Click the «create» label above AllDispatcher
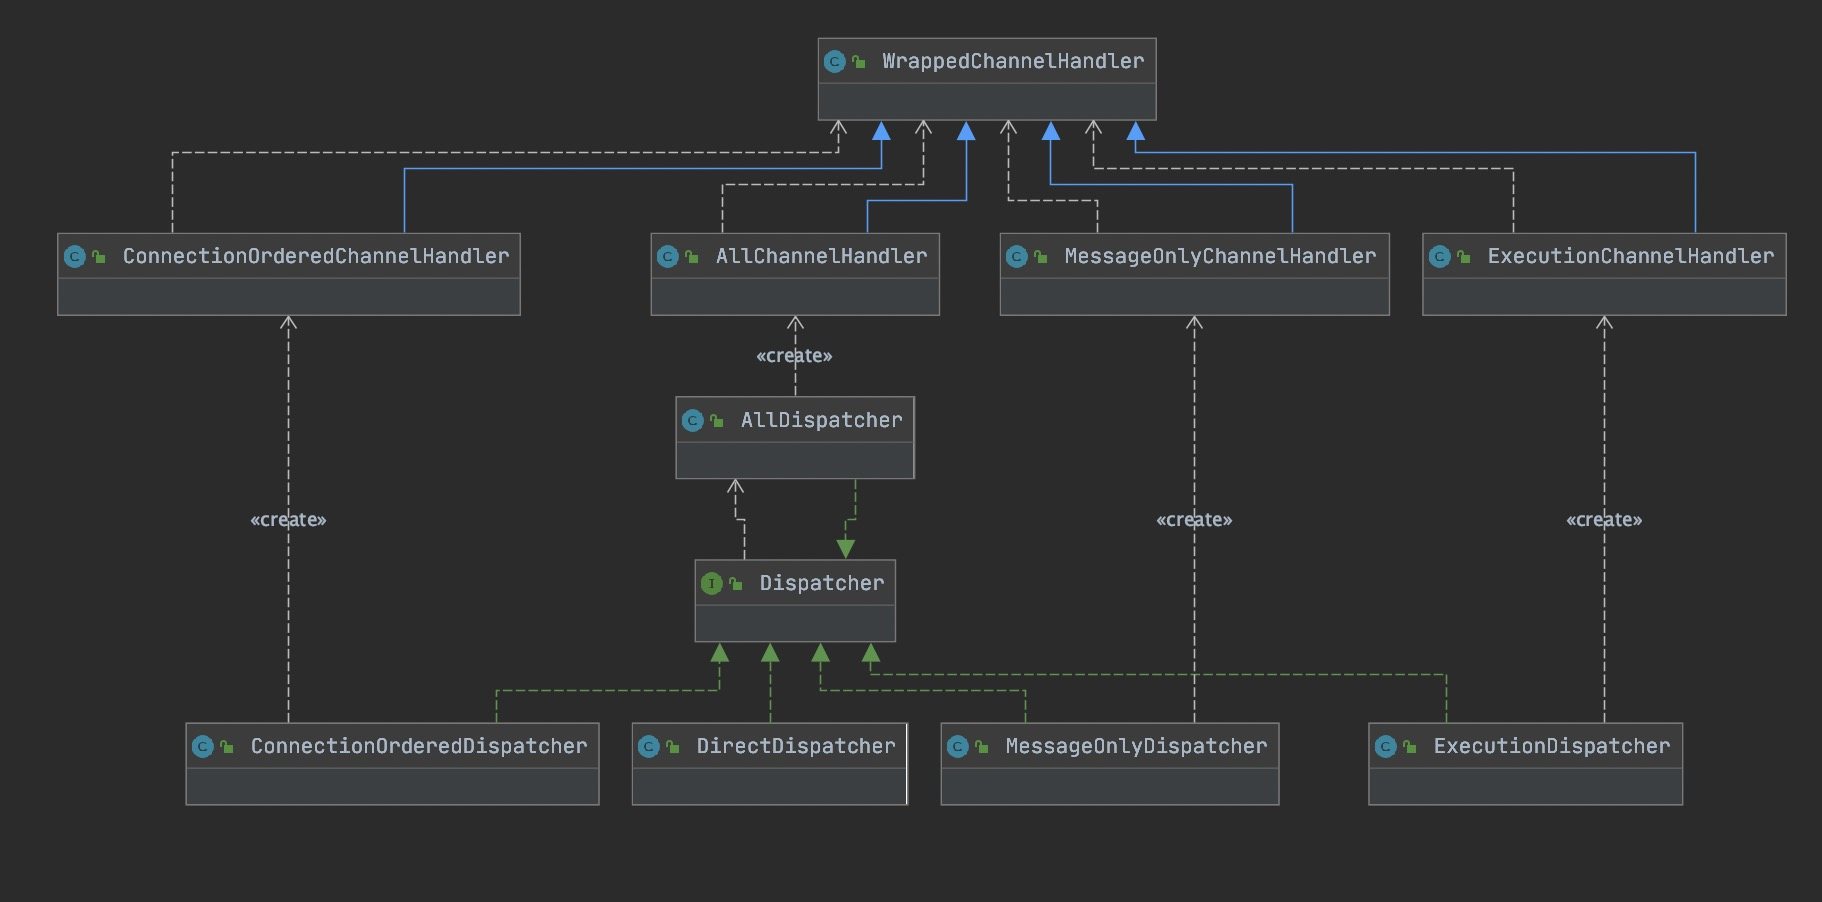 click(794, 356)
